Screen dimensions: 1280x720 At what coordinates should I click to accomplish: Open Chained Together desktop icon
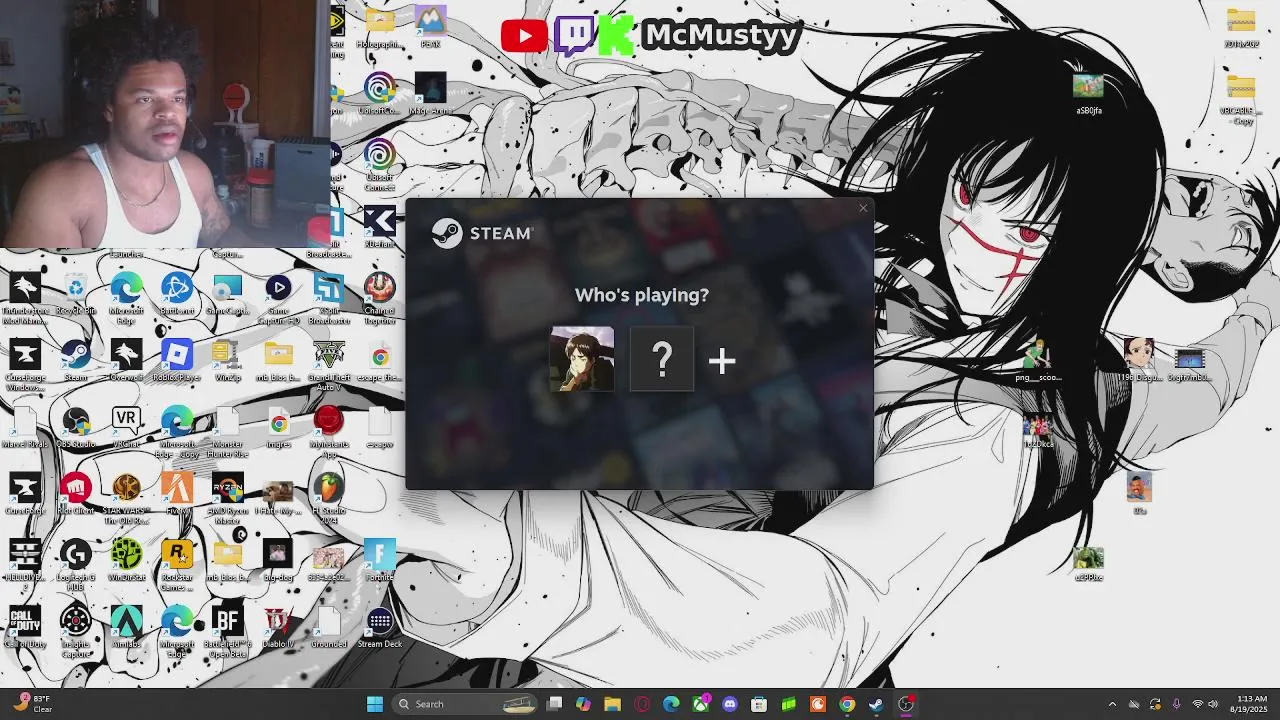[x=380, y=299]
